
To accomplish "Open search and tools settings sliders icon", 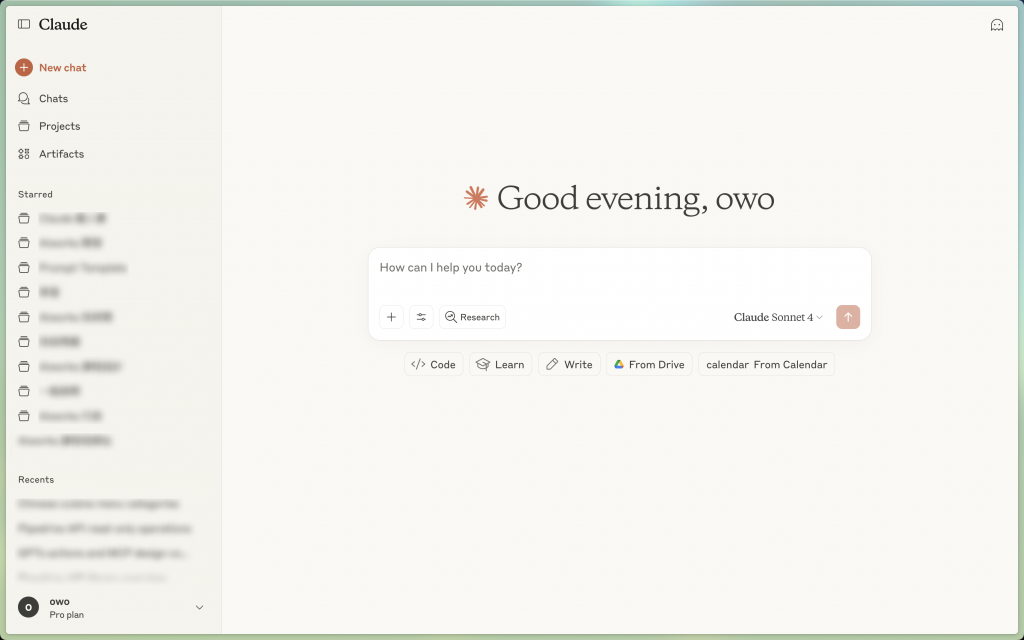I will 421,317.
